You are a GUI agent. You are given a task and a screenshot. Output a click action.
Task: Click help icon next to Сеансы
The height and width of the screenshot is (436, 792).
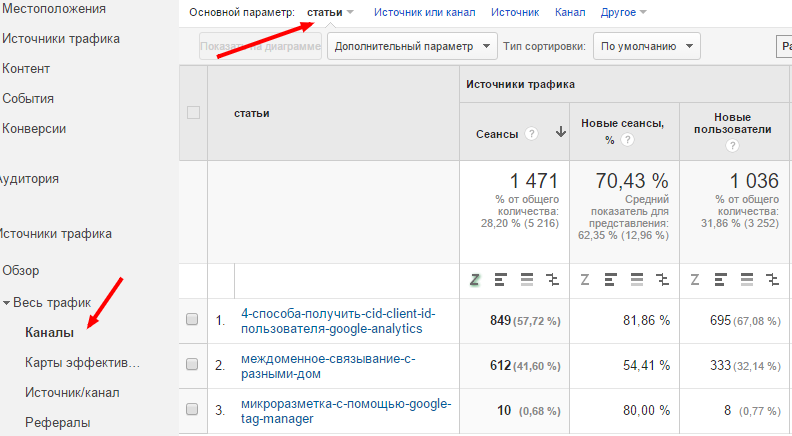tap(531, 132)
